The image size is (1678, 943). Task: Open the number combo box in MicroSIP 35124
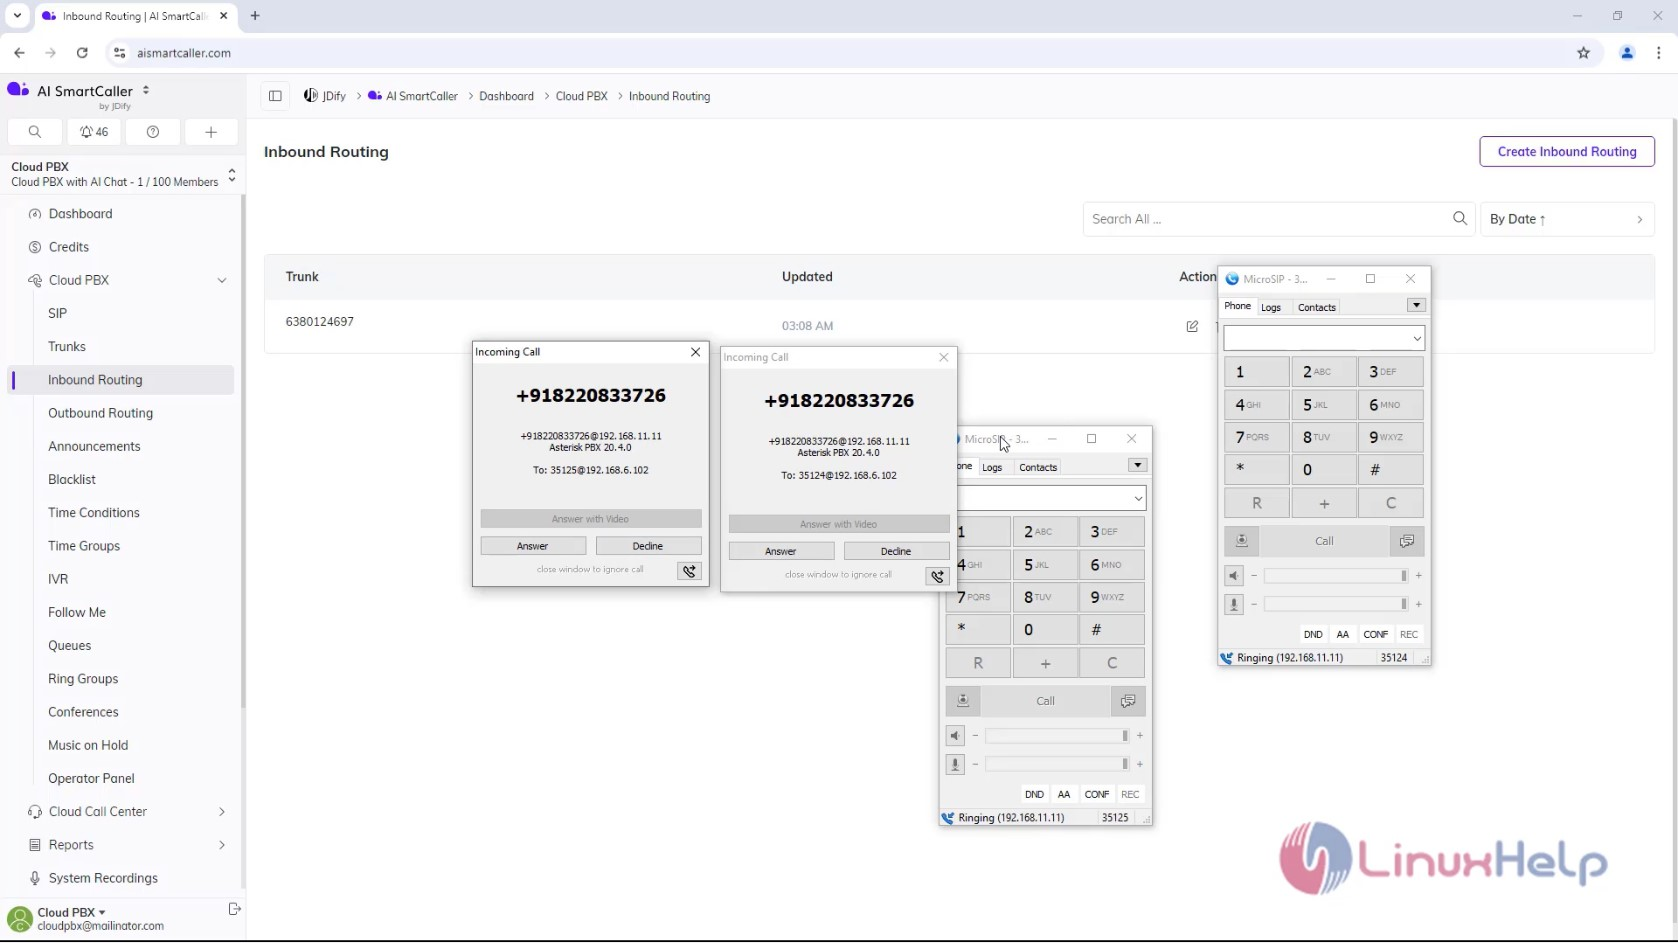1324,339
